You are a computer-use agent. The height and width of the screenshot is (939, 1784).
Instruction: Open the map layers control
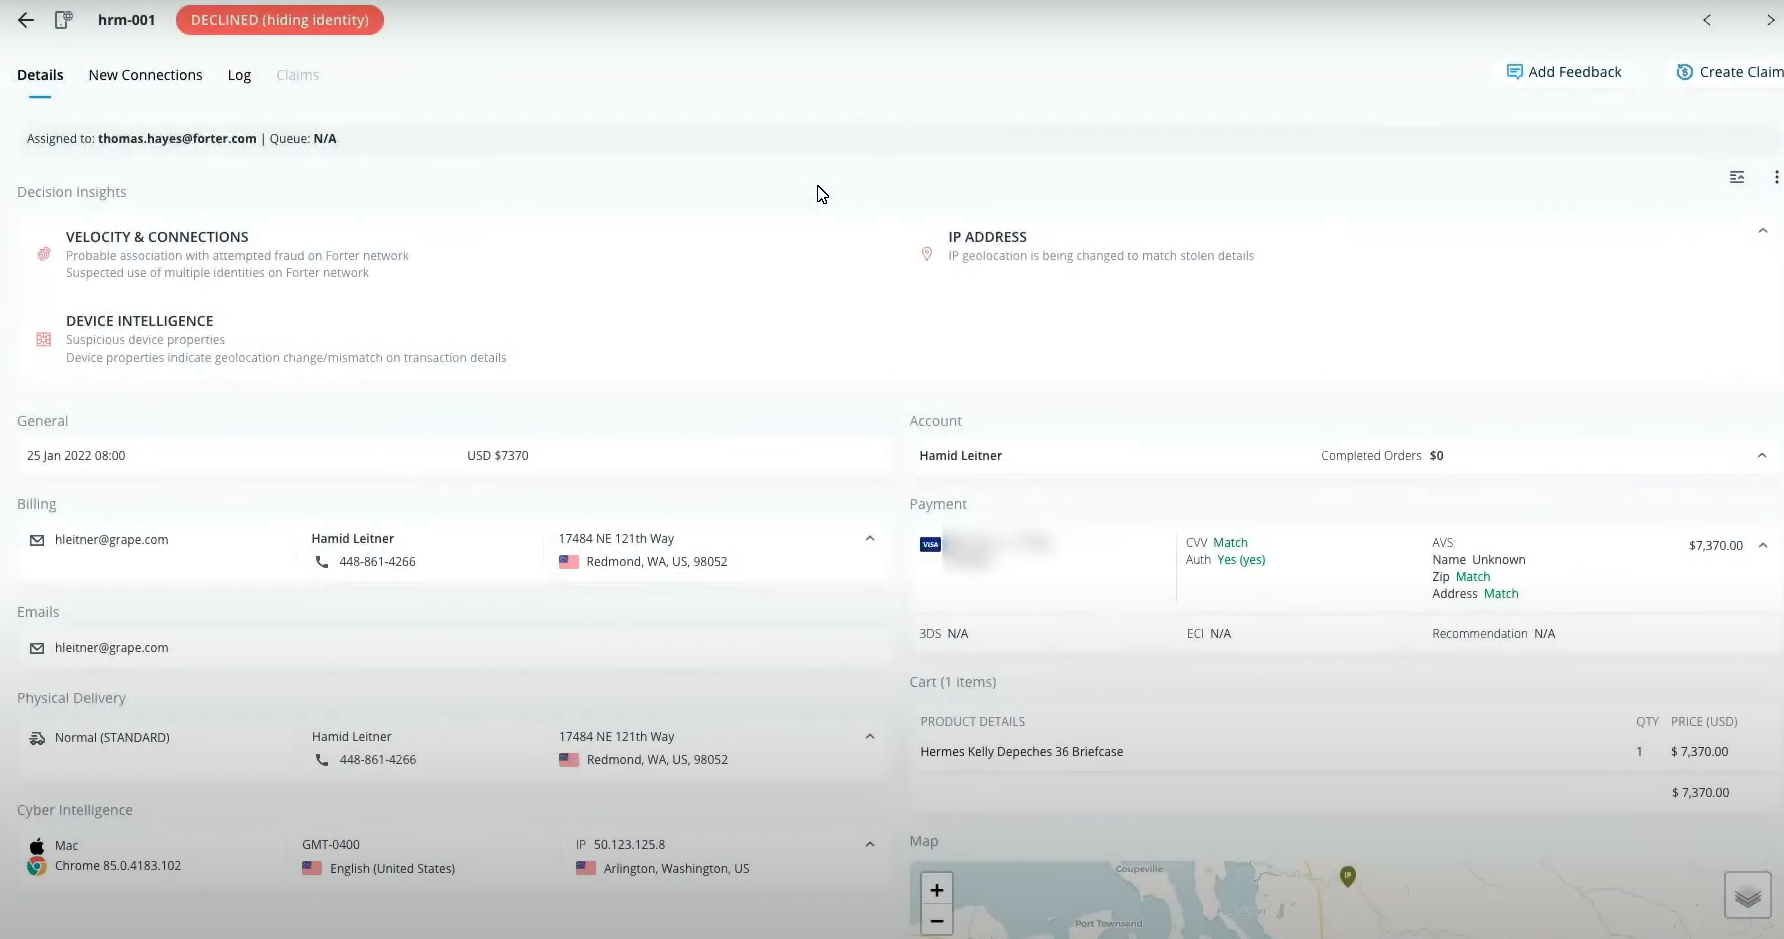tap(1748, 895)
